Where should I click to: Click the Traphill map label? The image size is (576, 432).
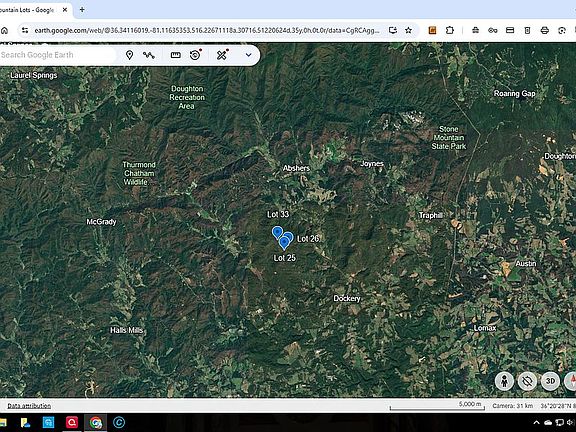click(431, 215)
